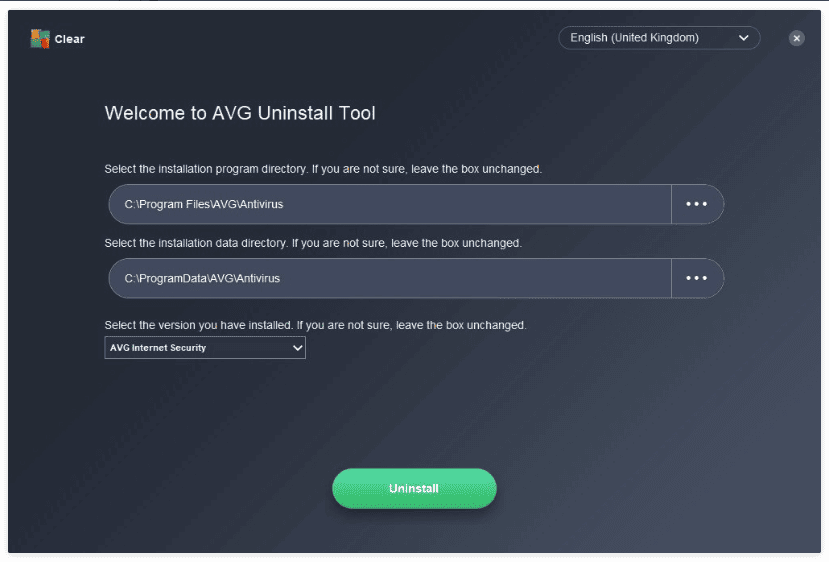Browse for program directory with three-dots button
Screen dimensions: 829x562
pyautogui.click(x=697, y=204)
